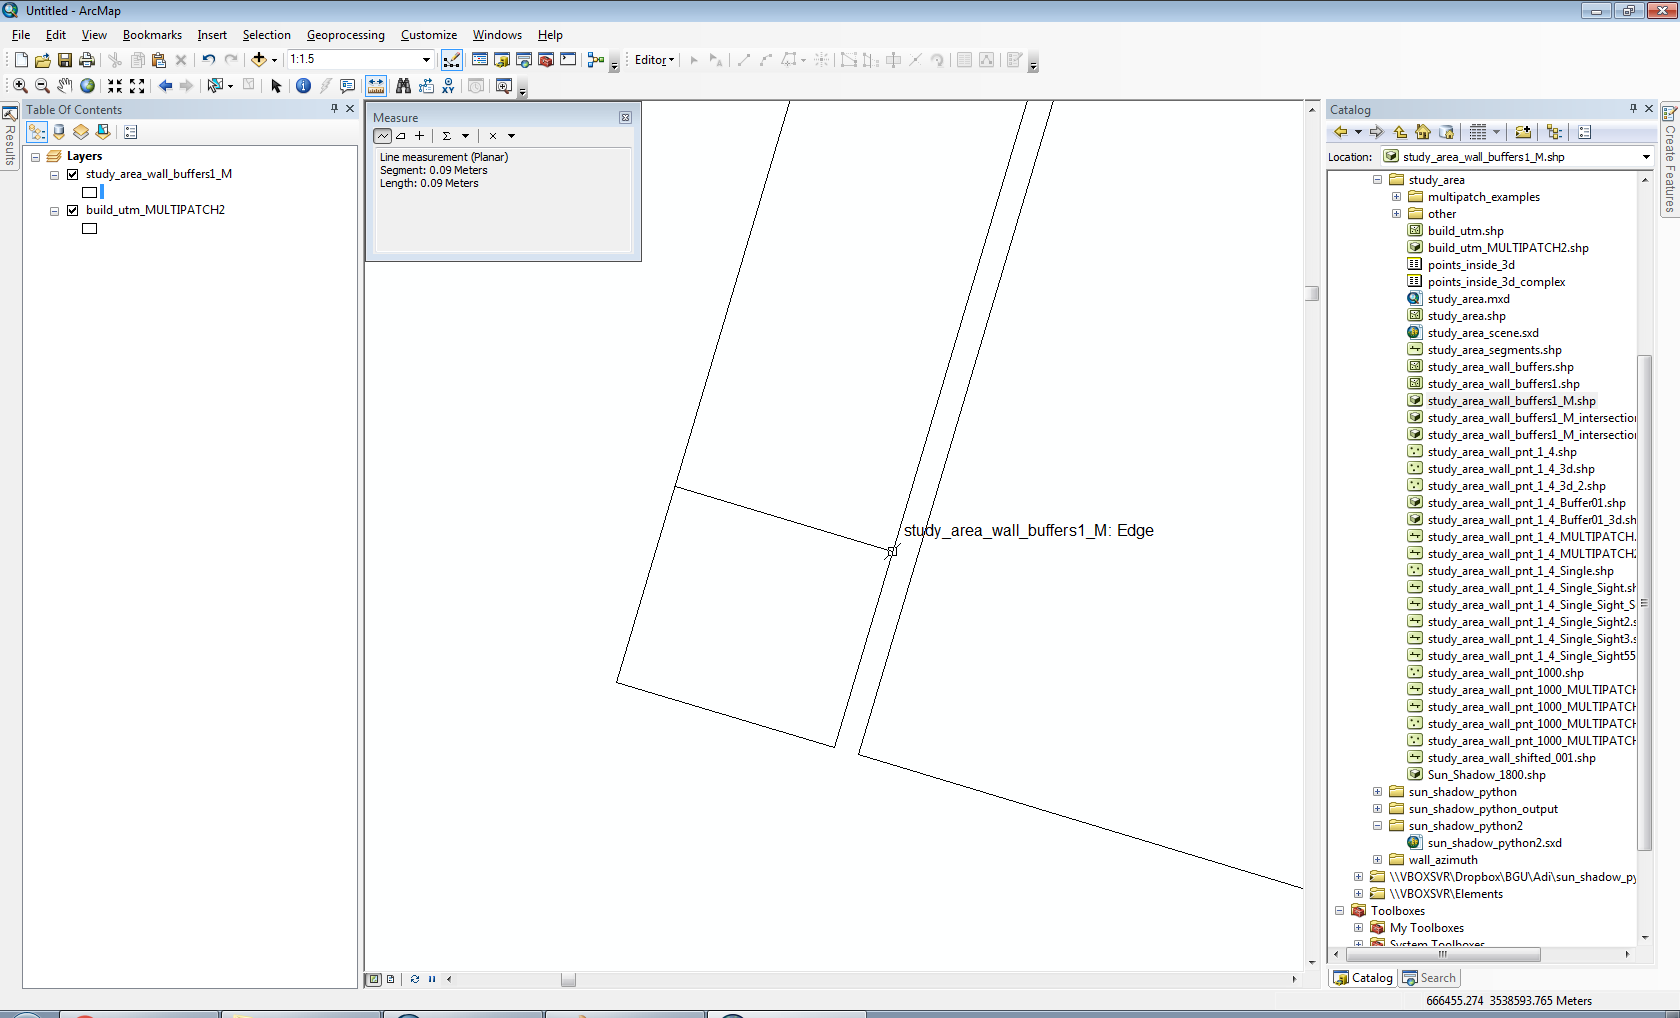Select study_area.mxd in Catalog tree
The image size is (1680, 1018).
tap(1468, 299)
